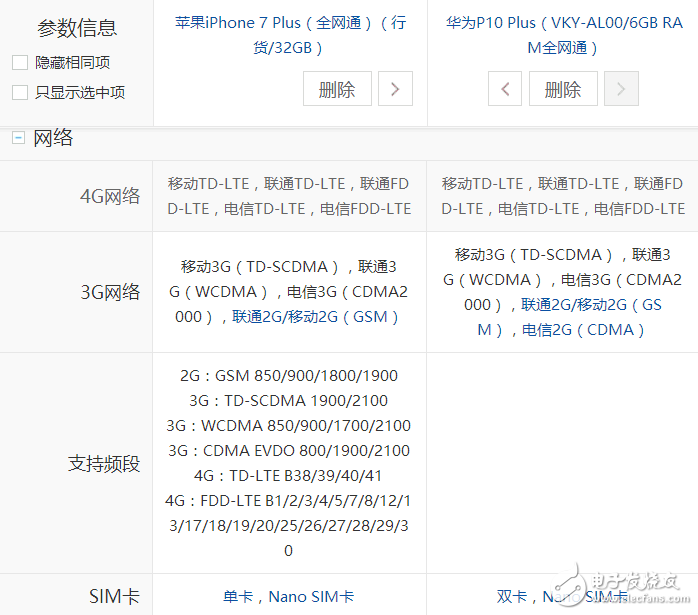Click the 双卡 link
Viewport: 698px width, 615px height.
pos(511,596)
